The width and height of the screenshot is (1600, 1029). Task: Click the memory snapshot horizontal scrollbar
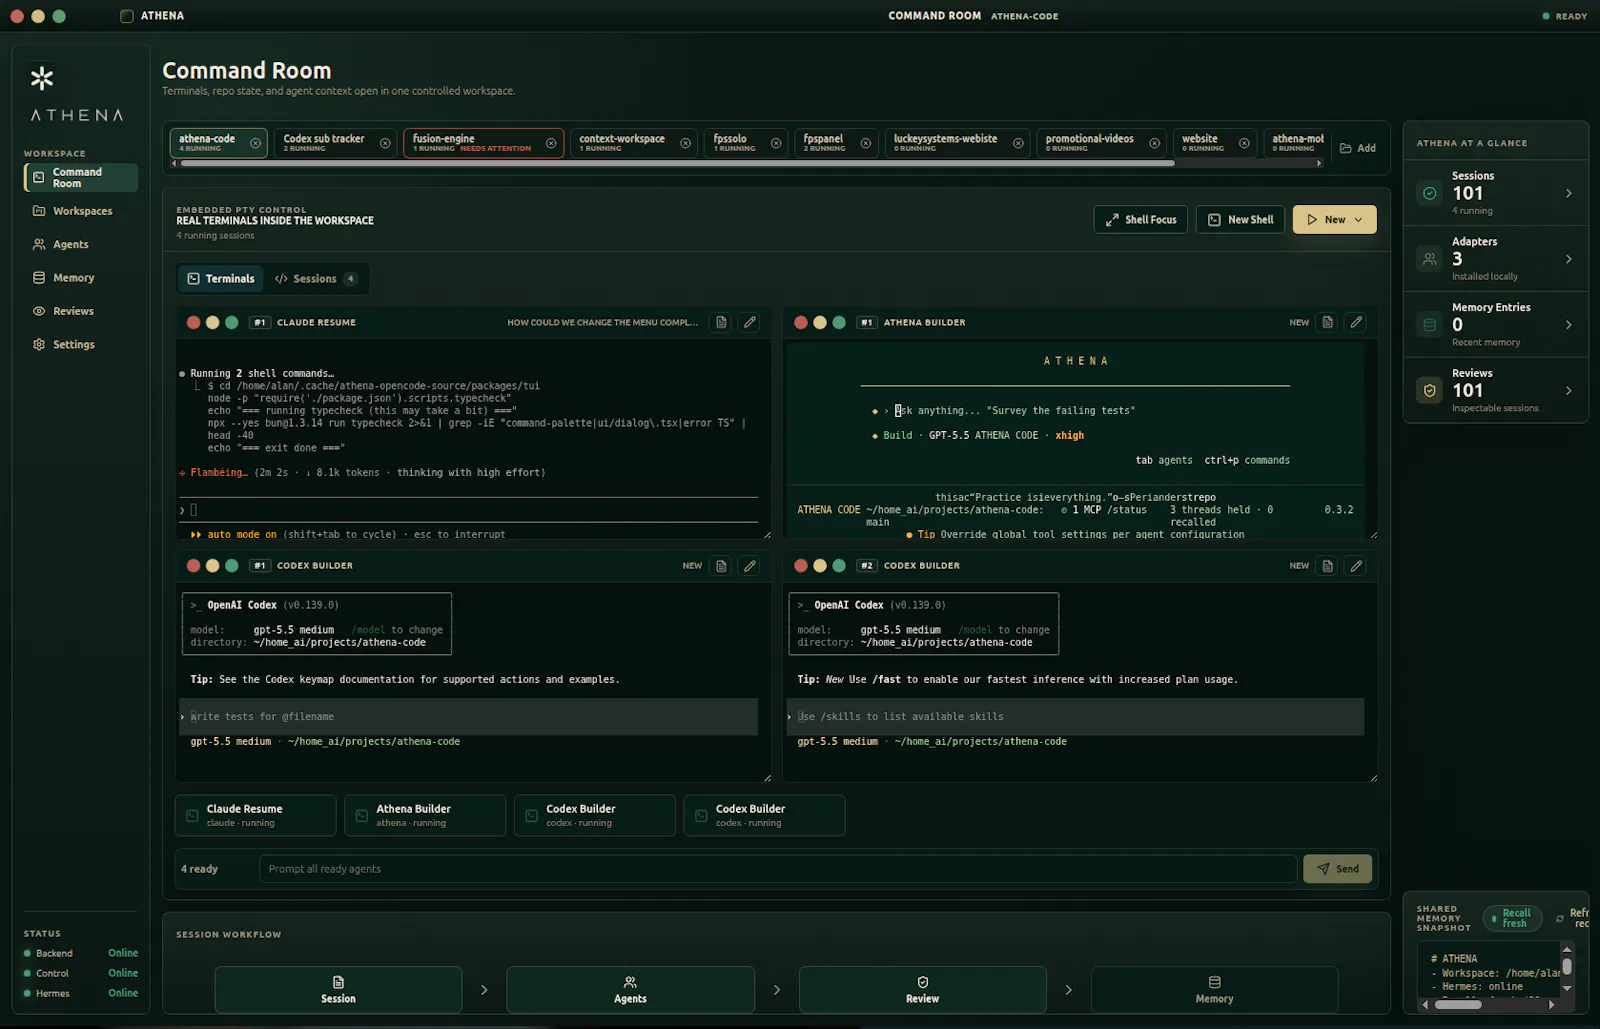pyautogui.click(x=1458, y=1004)
